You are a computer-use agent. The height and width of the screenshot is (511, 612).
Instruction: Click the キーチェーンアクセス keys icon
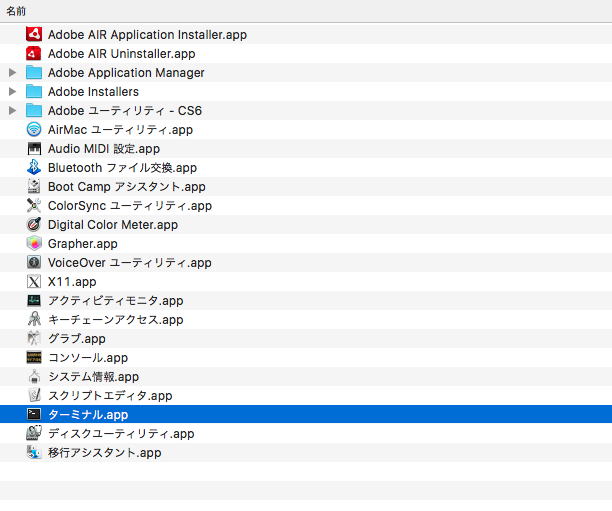[34, 319]
